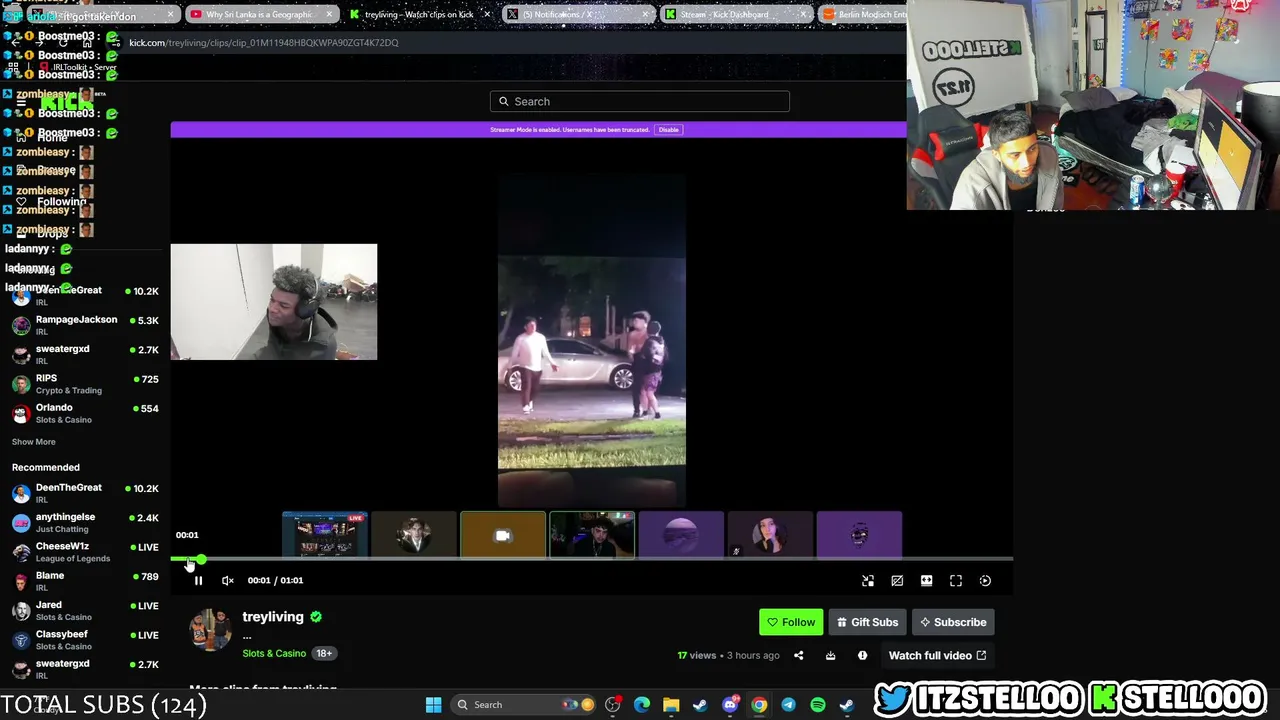Close the YouTube Sri Lanka tab
1280x720 pixels.
tap(329, 15)
